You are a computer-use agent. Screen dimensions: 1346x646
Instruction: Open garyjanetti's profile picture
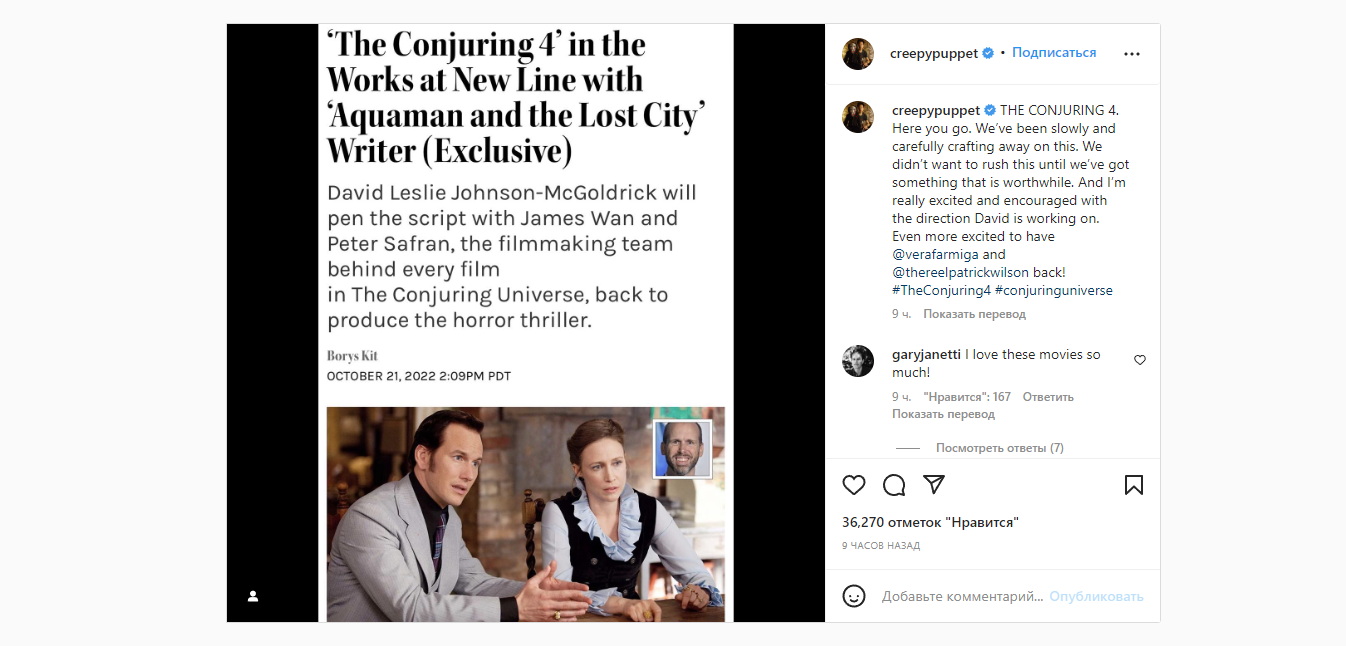tap(858, 361)
